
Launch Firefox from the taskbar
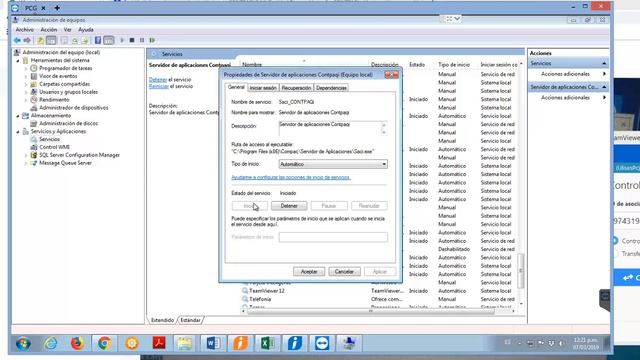pos(77,343)
